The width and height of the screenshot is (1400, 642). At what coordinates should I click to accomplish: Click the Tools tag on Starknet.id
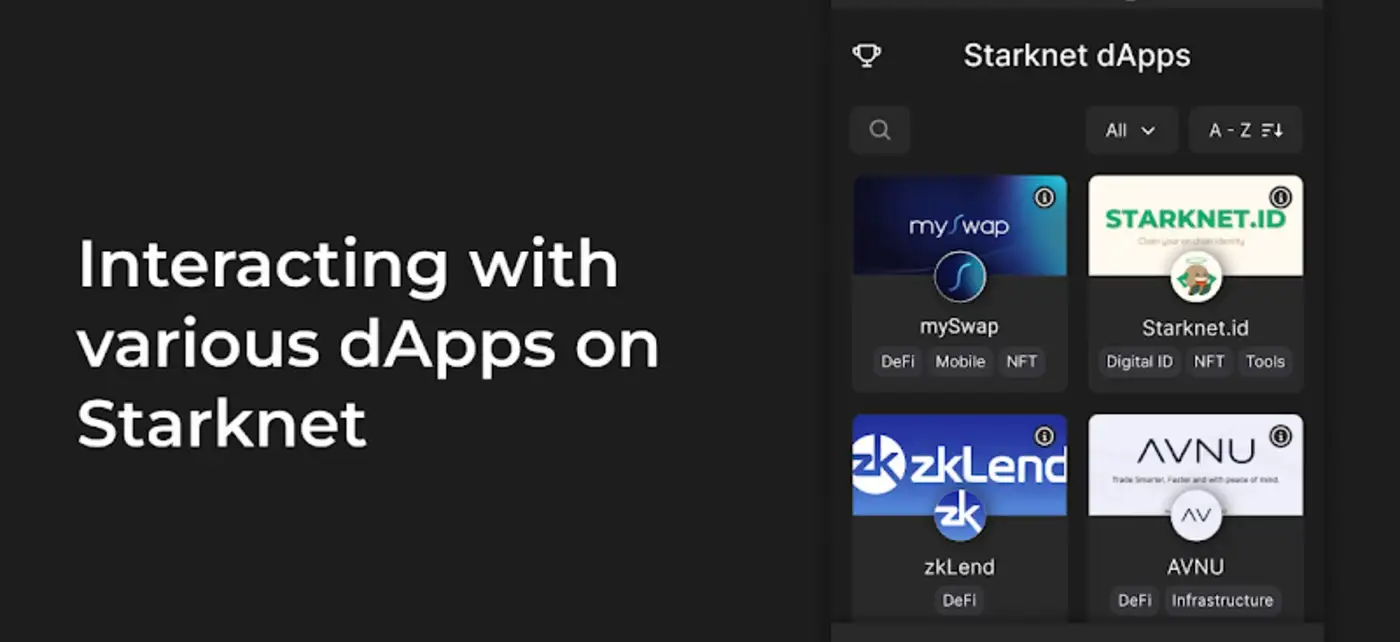(1265, 362)
